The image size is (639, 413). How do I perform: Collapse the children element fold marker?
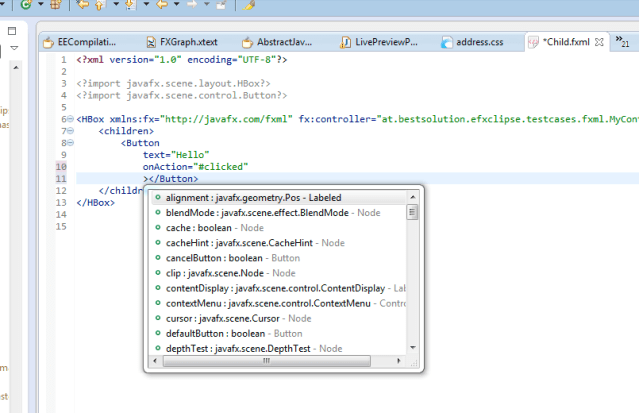(x=67, y=131)
